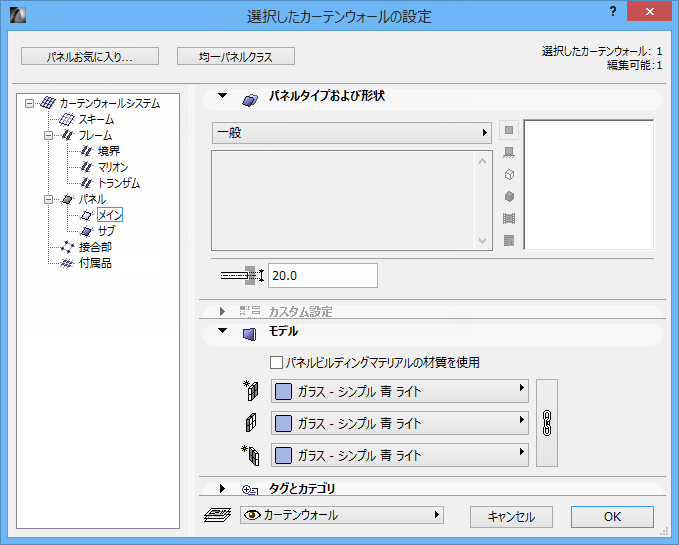Open second ガラス - シンプル 青 ライト dropdown

400,423
